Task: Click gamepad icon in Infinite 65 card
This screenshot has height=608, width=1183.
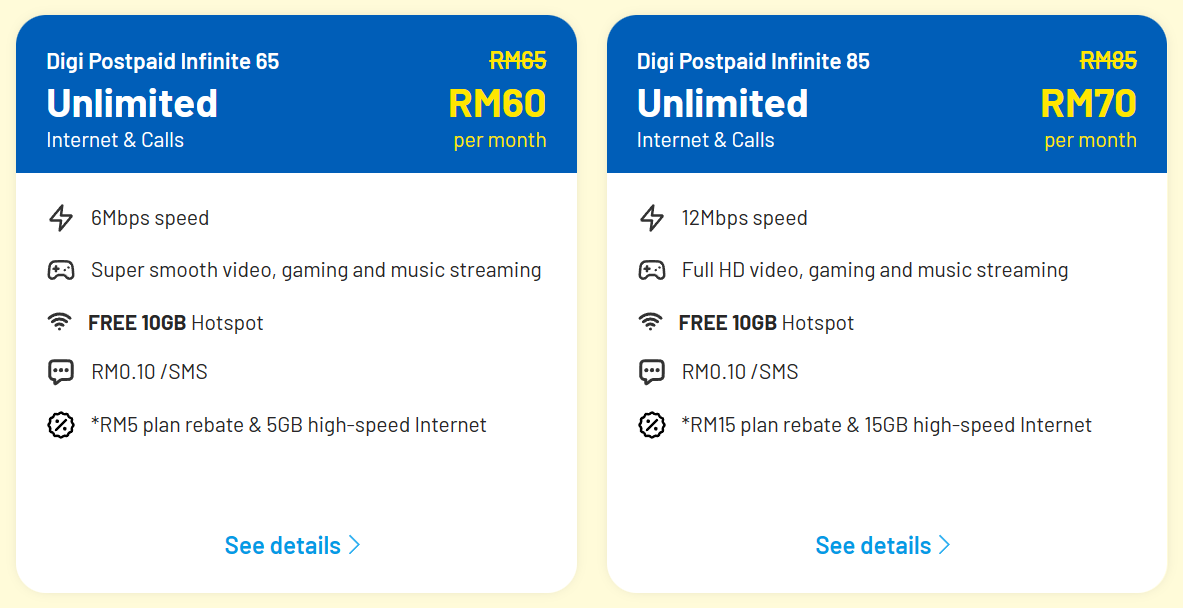Action: pyautogui.click(x=61, y=270)
